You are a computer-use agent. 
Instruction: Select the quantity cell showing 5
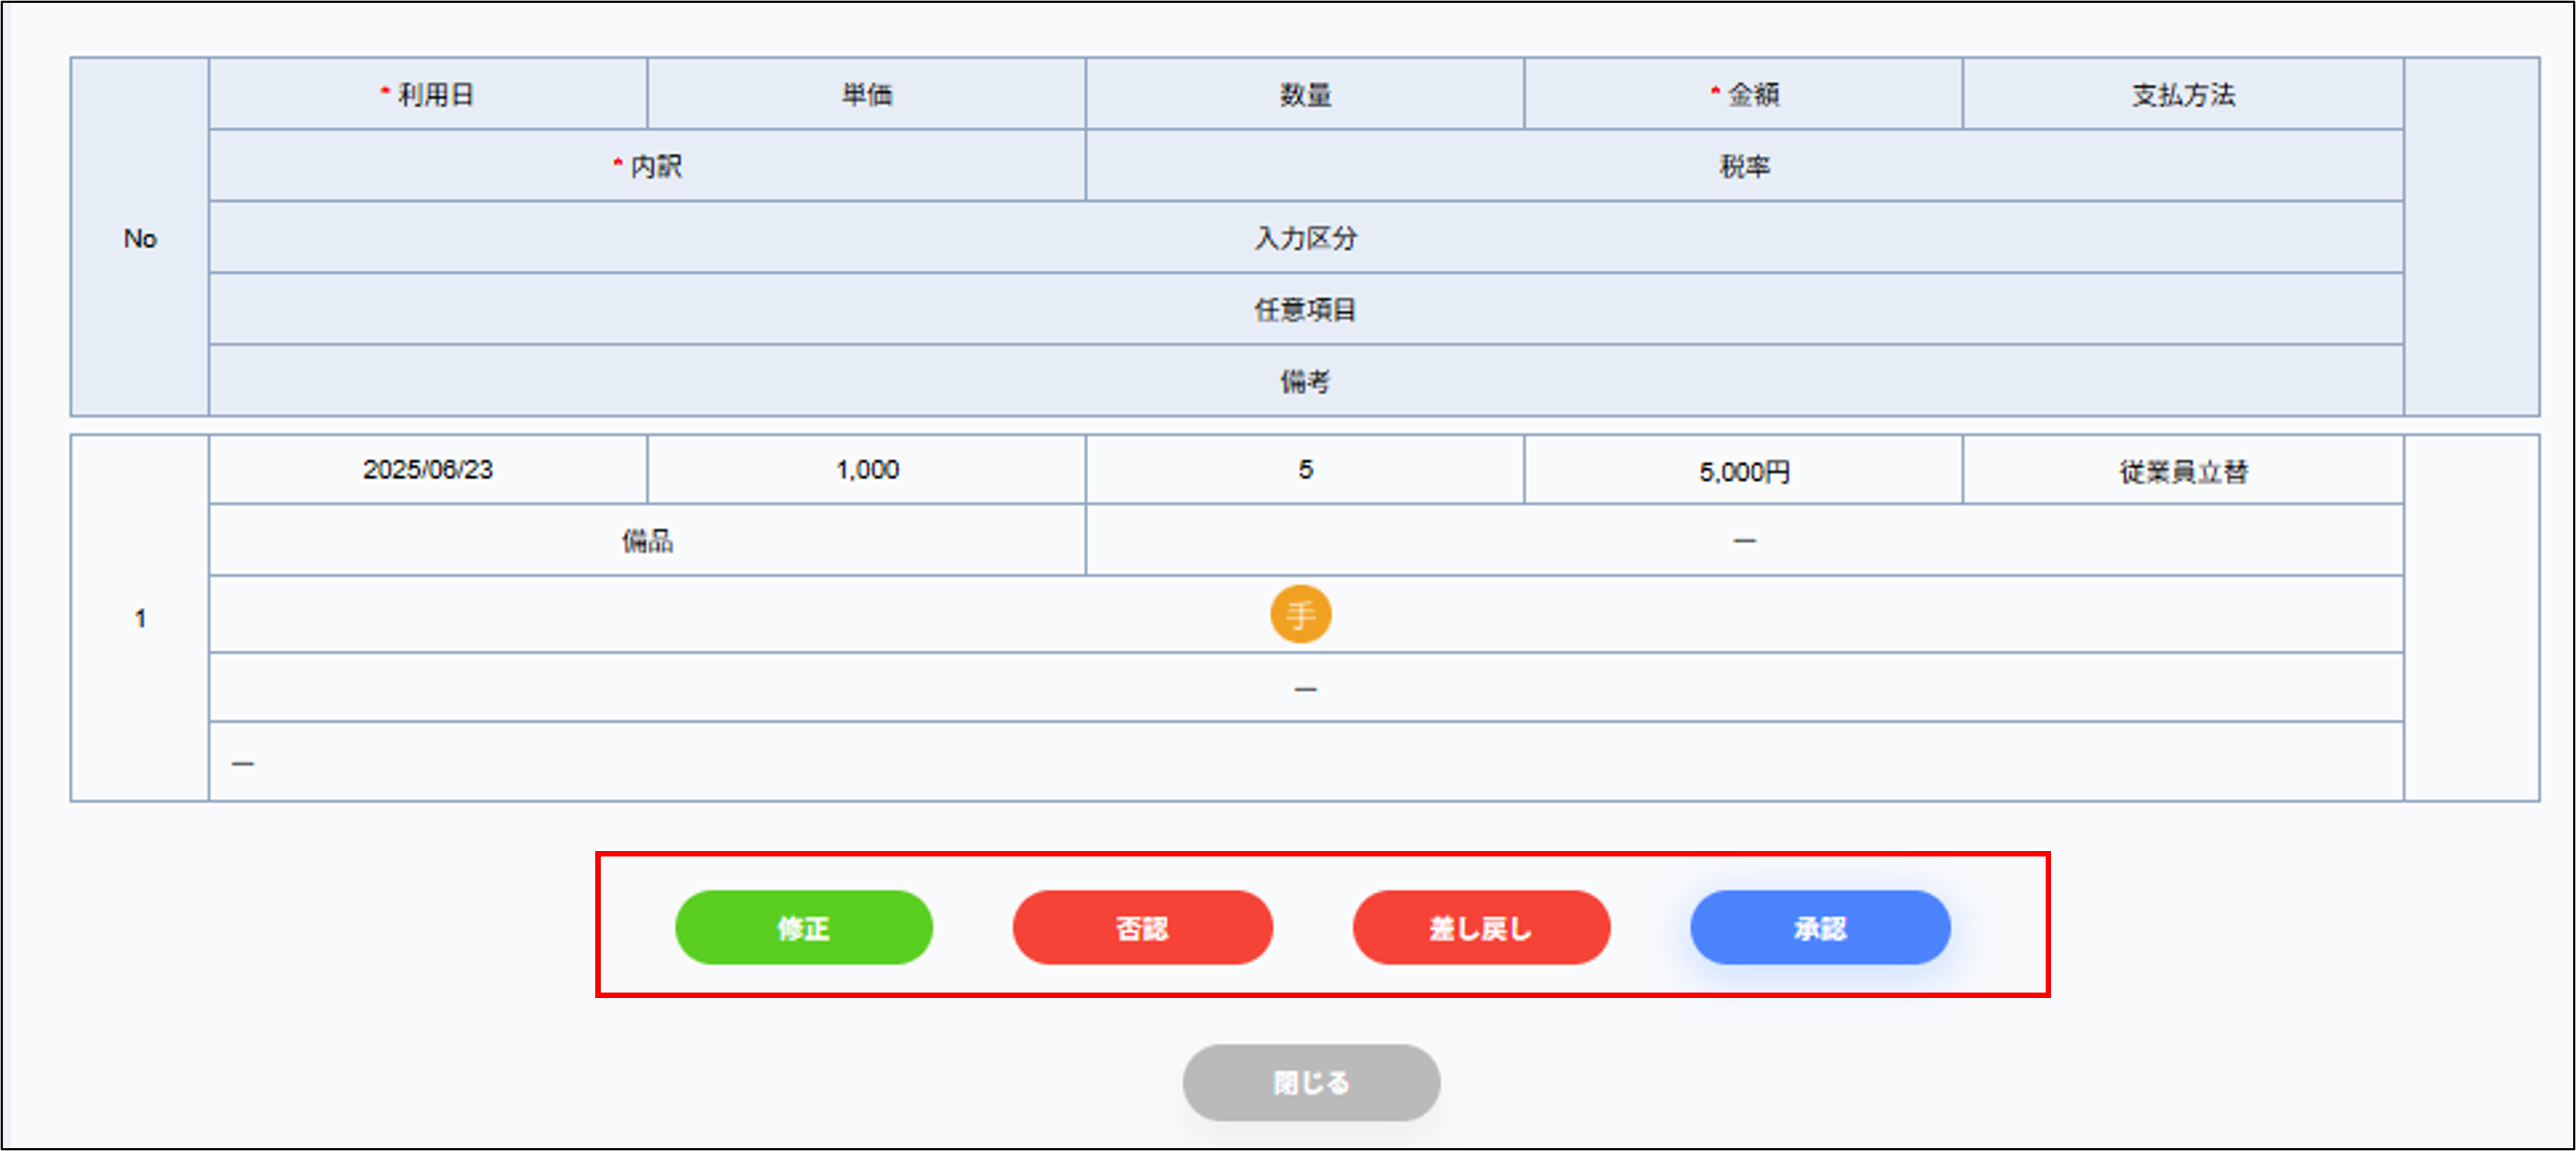(1305, 469)
